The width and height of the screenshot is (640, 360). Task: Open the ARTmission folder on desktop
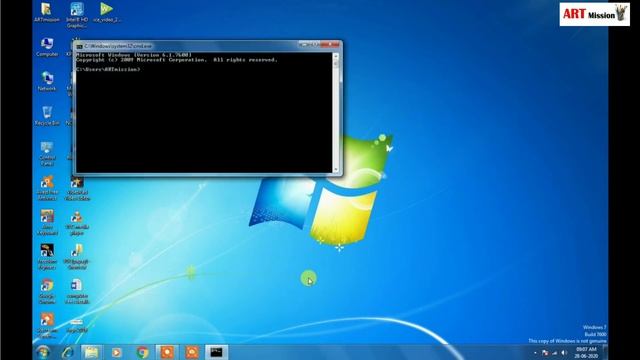click(46, 12)
